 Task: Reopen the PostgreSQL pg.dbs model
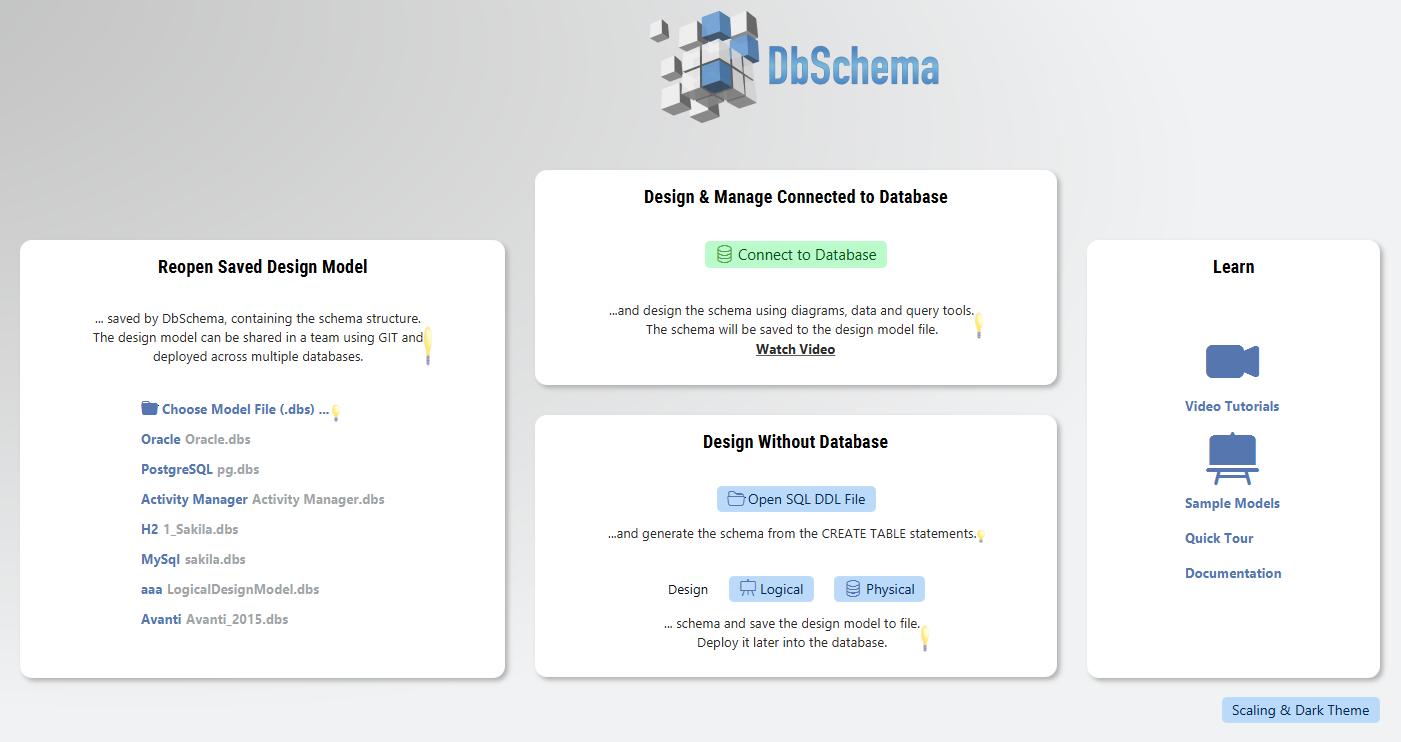click(x=200, y=469)
